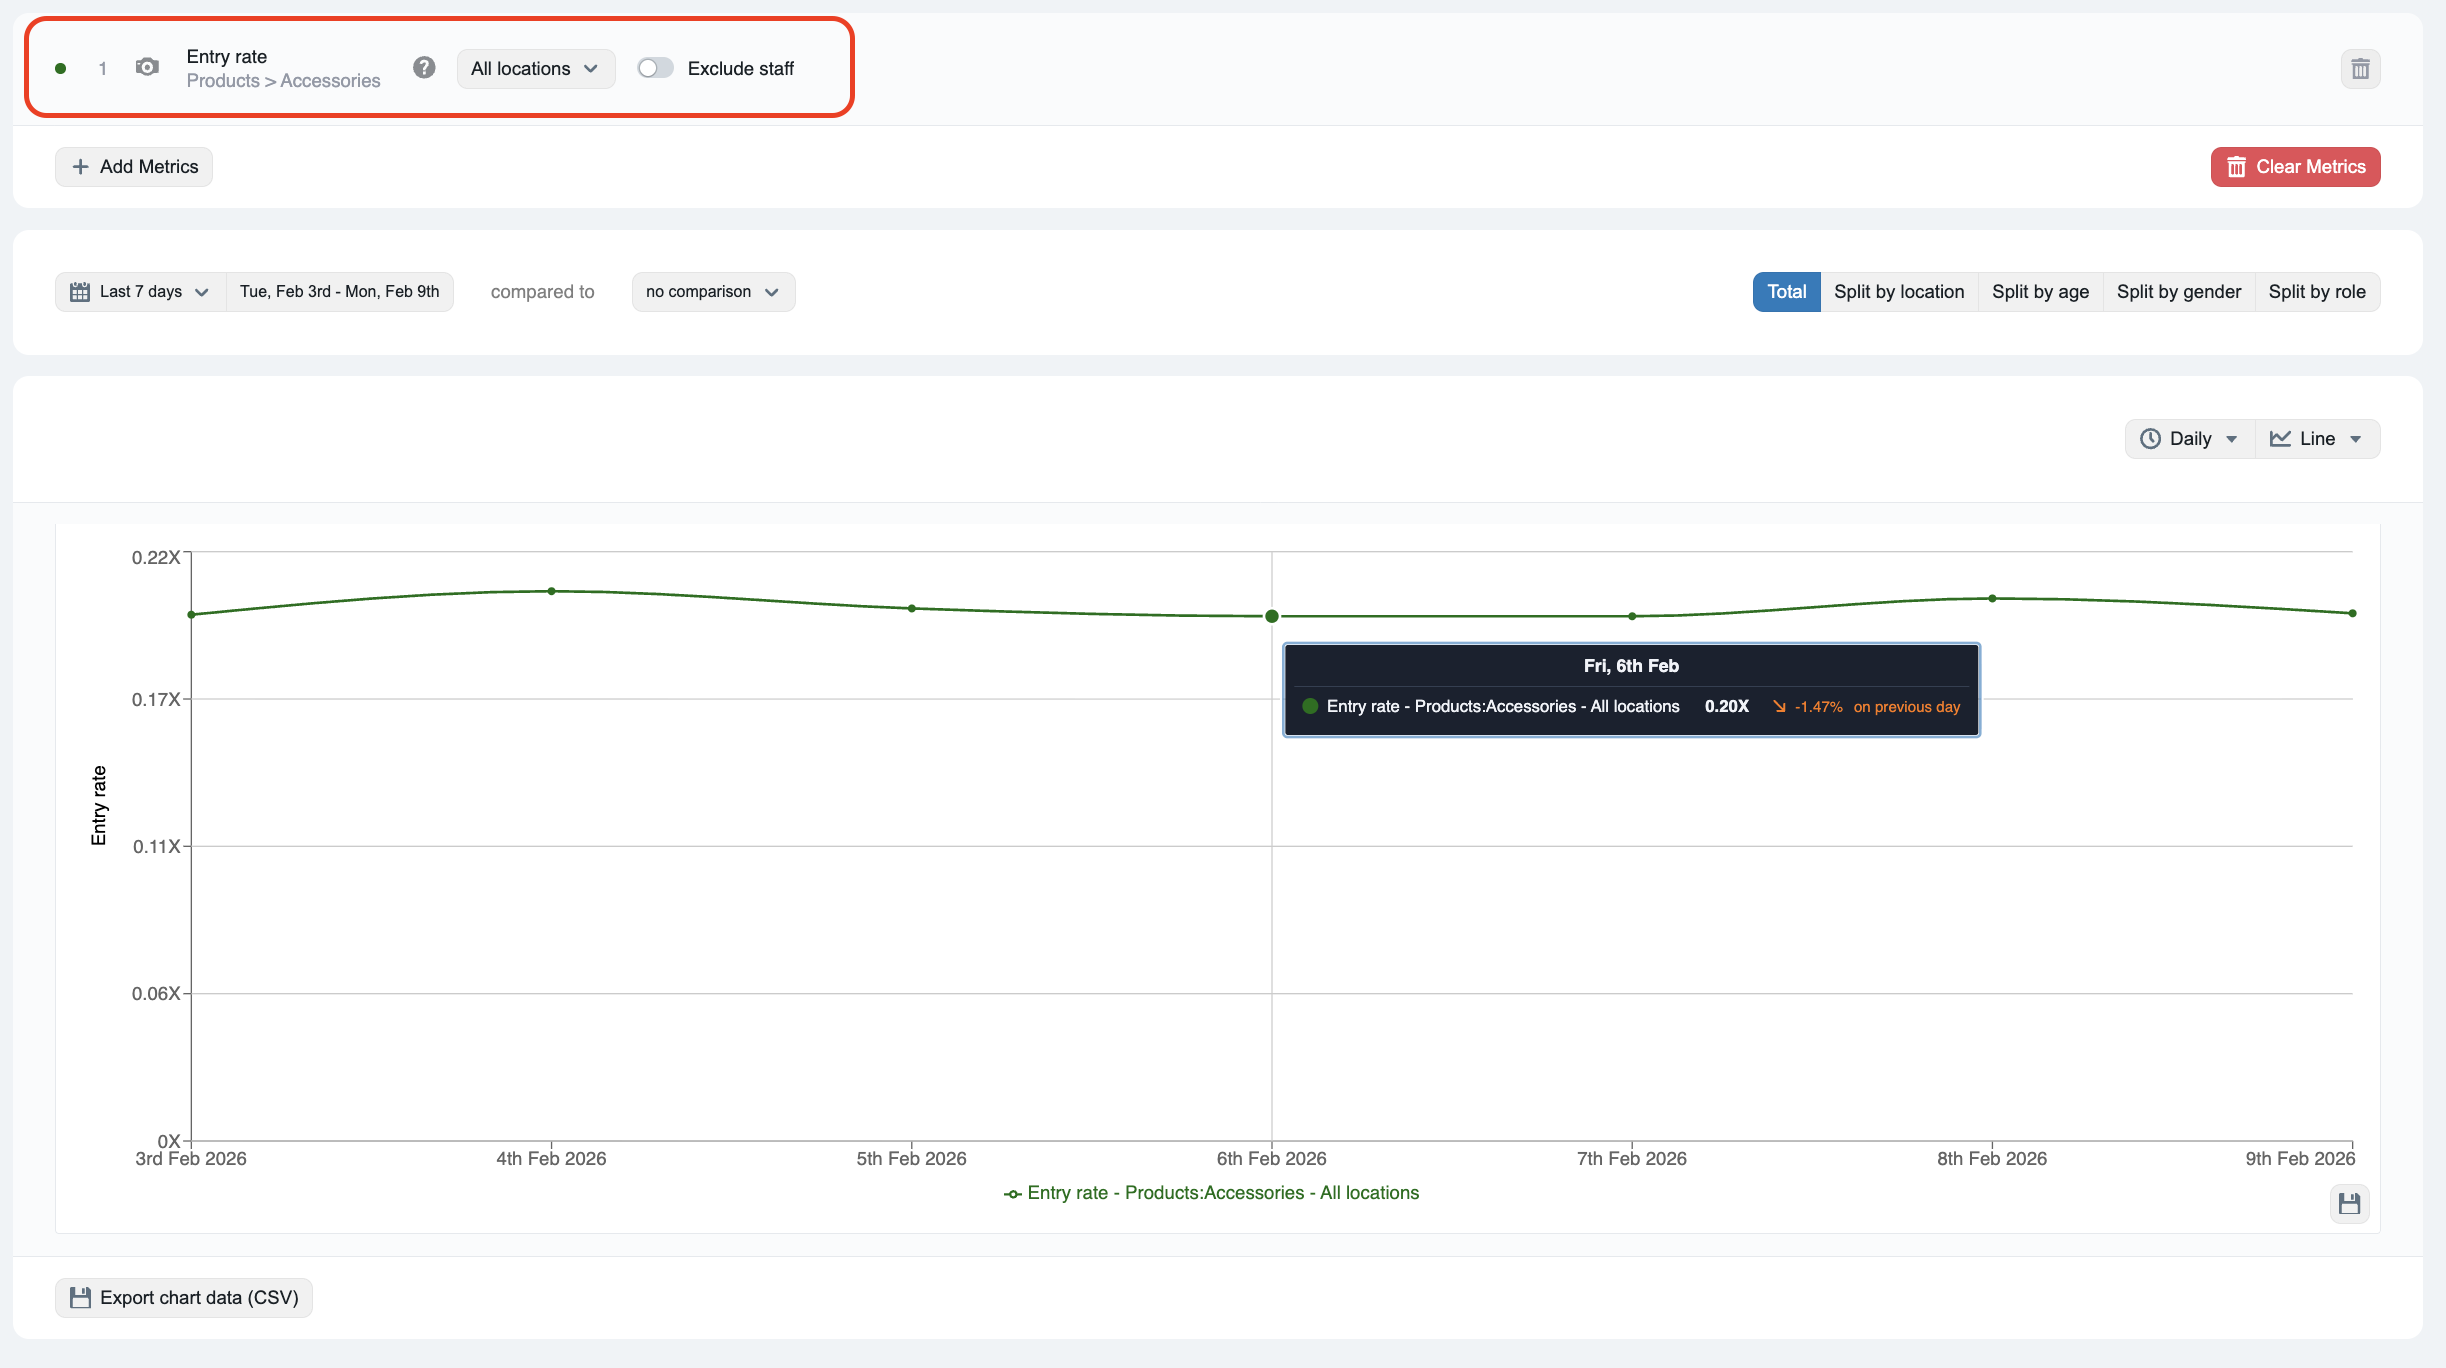Screen dimensions: 2446x1368
Task: Click the save chart image icon
Action: 2349,1204
